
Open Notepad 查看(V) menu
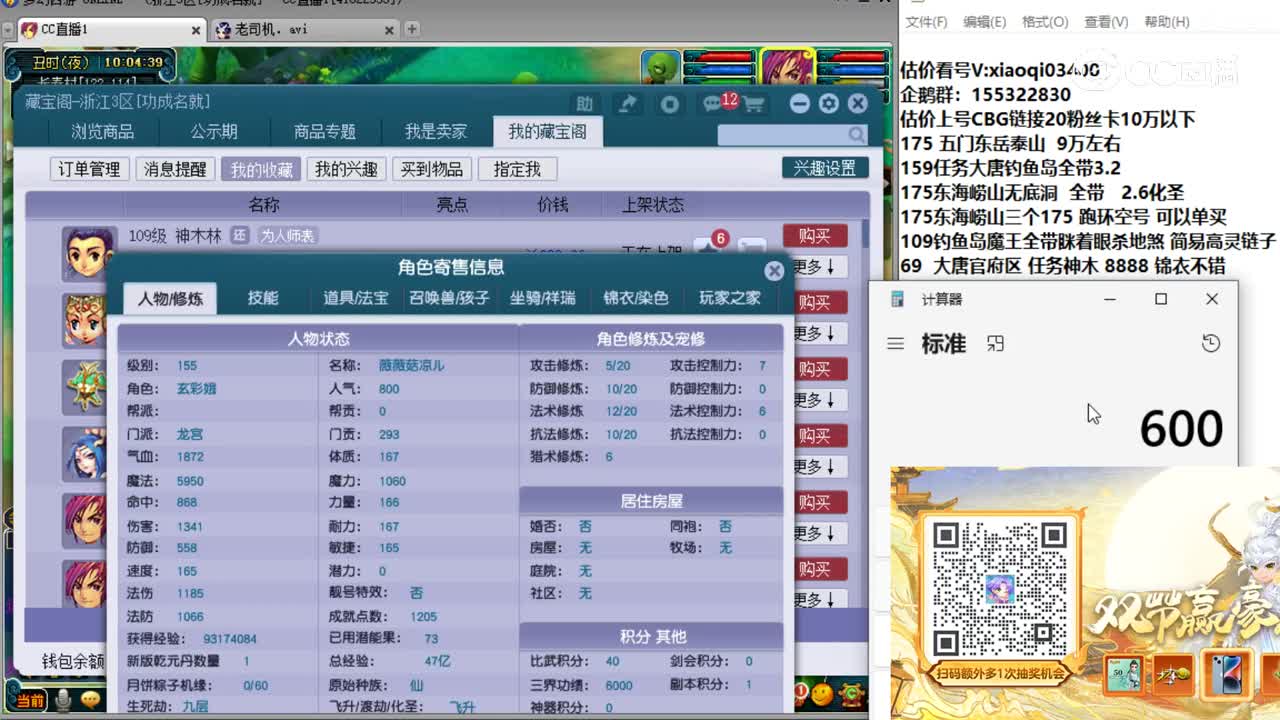1106,22
